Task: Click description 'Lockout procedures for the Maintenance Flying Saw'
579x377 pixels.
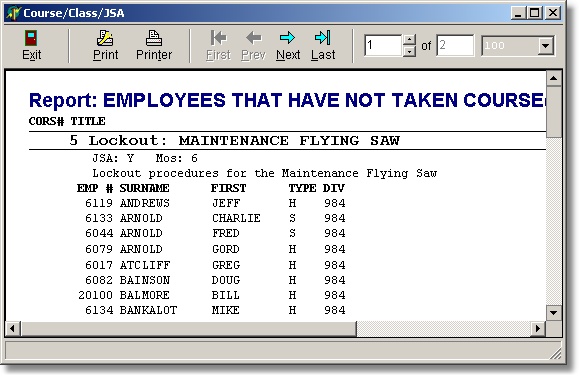Action: [264, 174]
